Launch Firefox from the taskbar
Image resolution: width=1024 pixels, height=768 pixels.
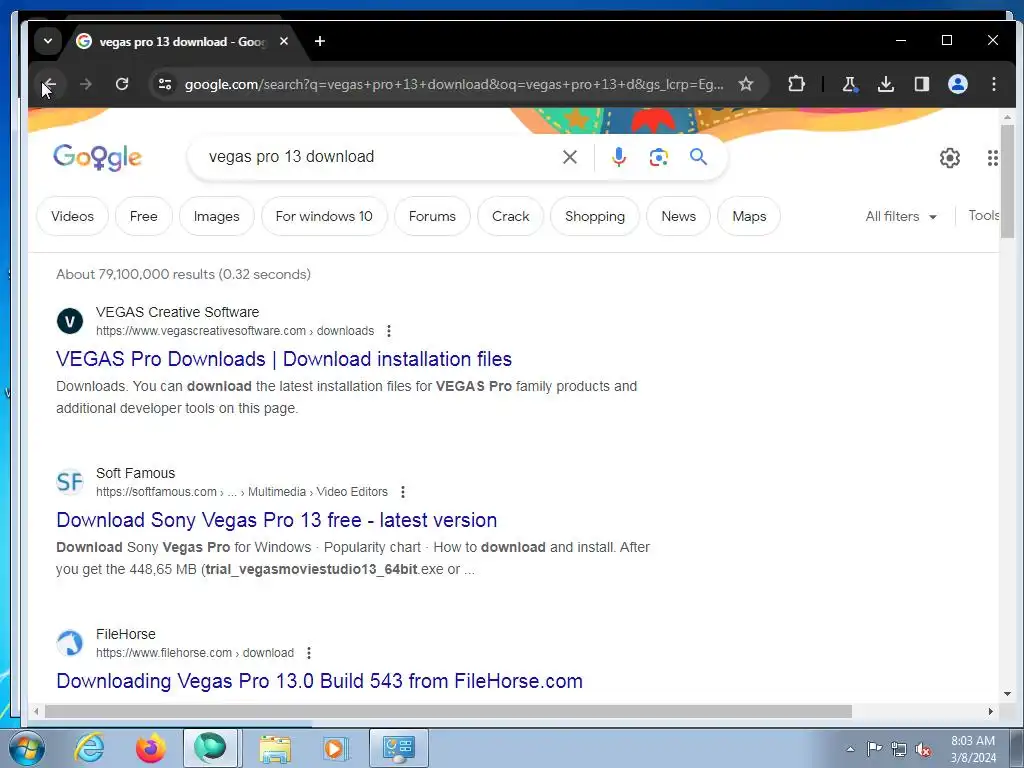[150, 749]
